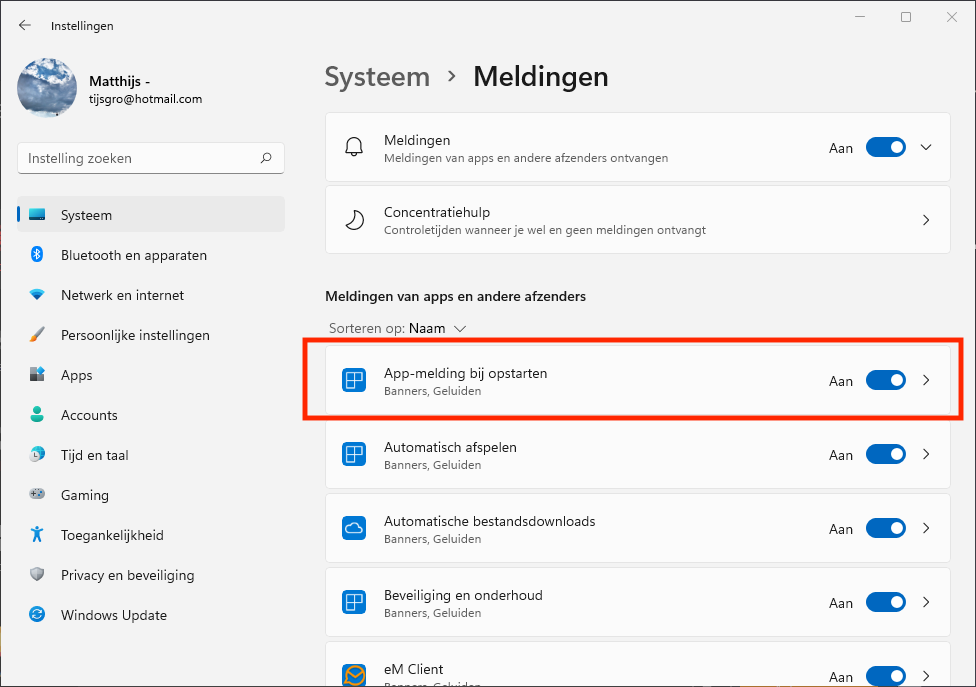Open the Concentratiehulp settings page
Image resolution: width=976 pixels, height=687 pixels.
point(637,220)
